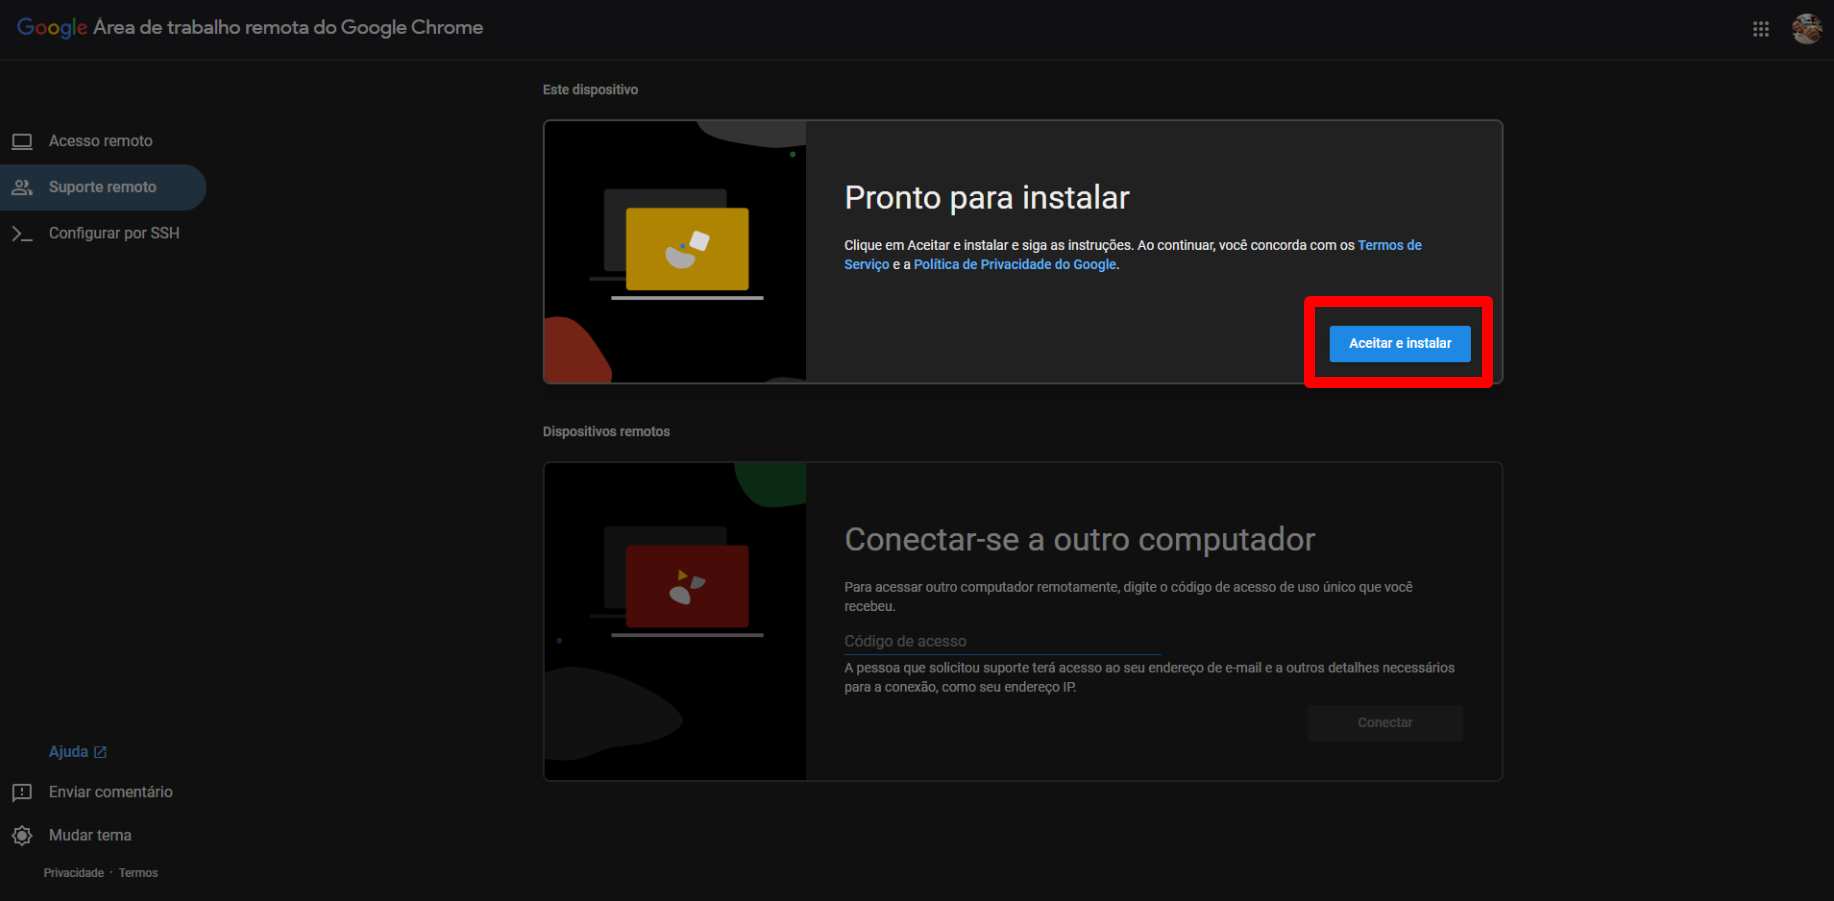
Task: Open Política de Privacidade do Google link
Action: (x=1015, y=264)
